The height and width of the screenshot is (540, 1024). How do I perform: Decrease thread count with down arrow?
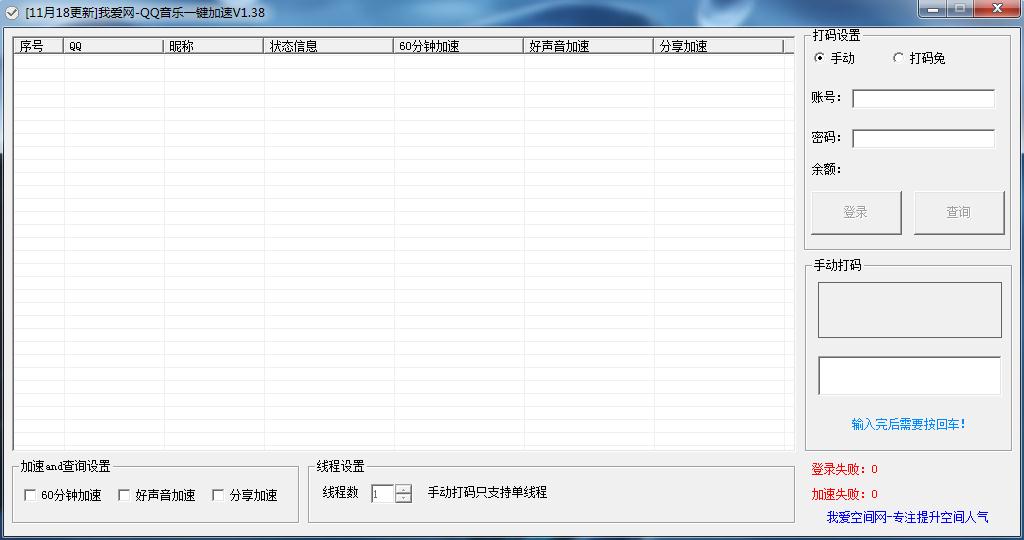[404, 498]
